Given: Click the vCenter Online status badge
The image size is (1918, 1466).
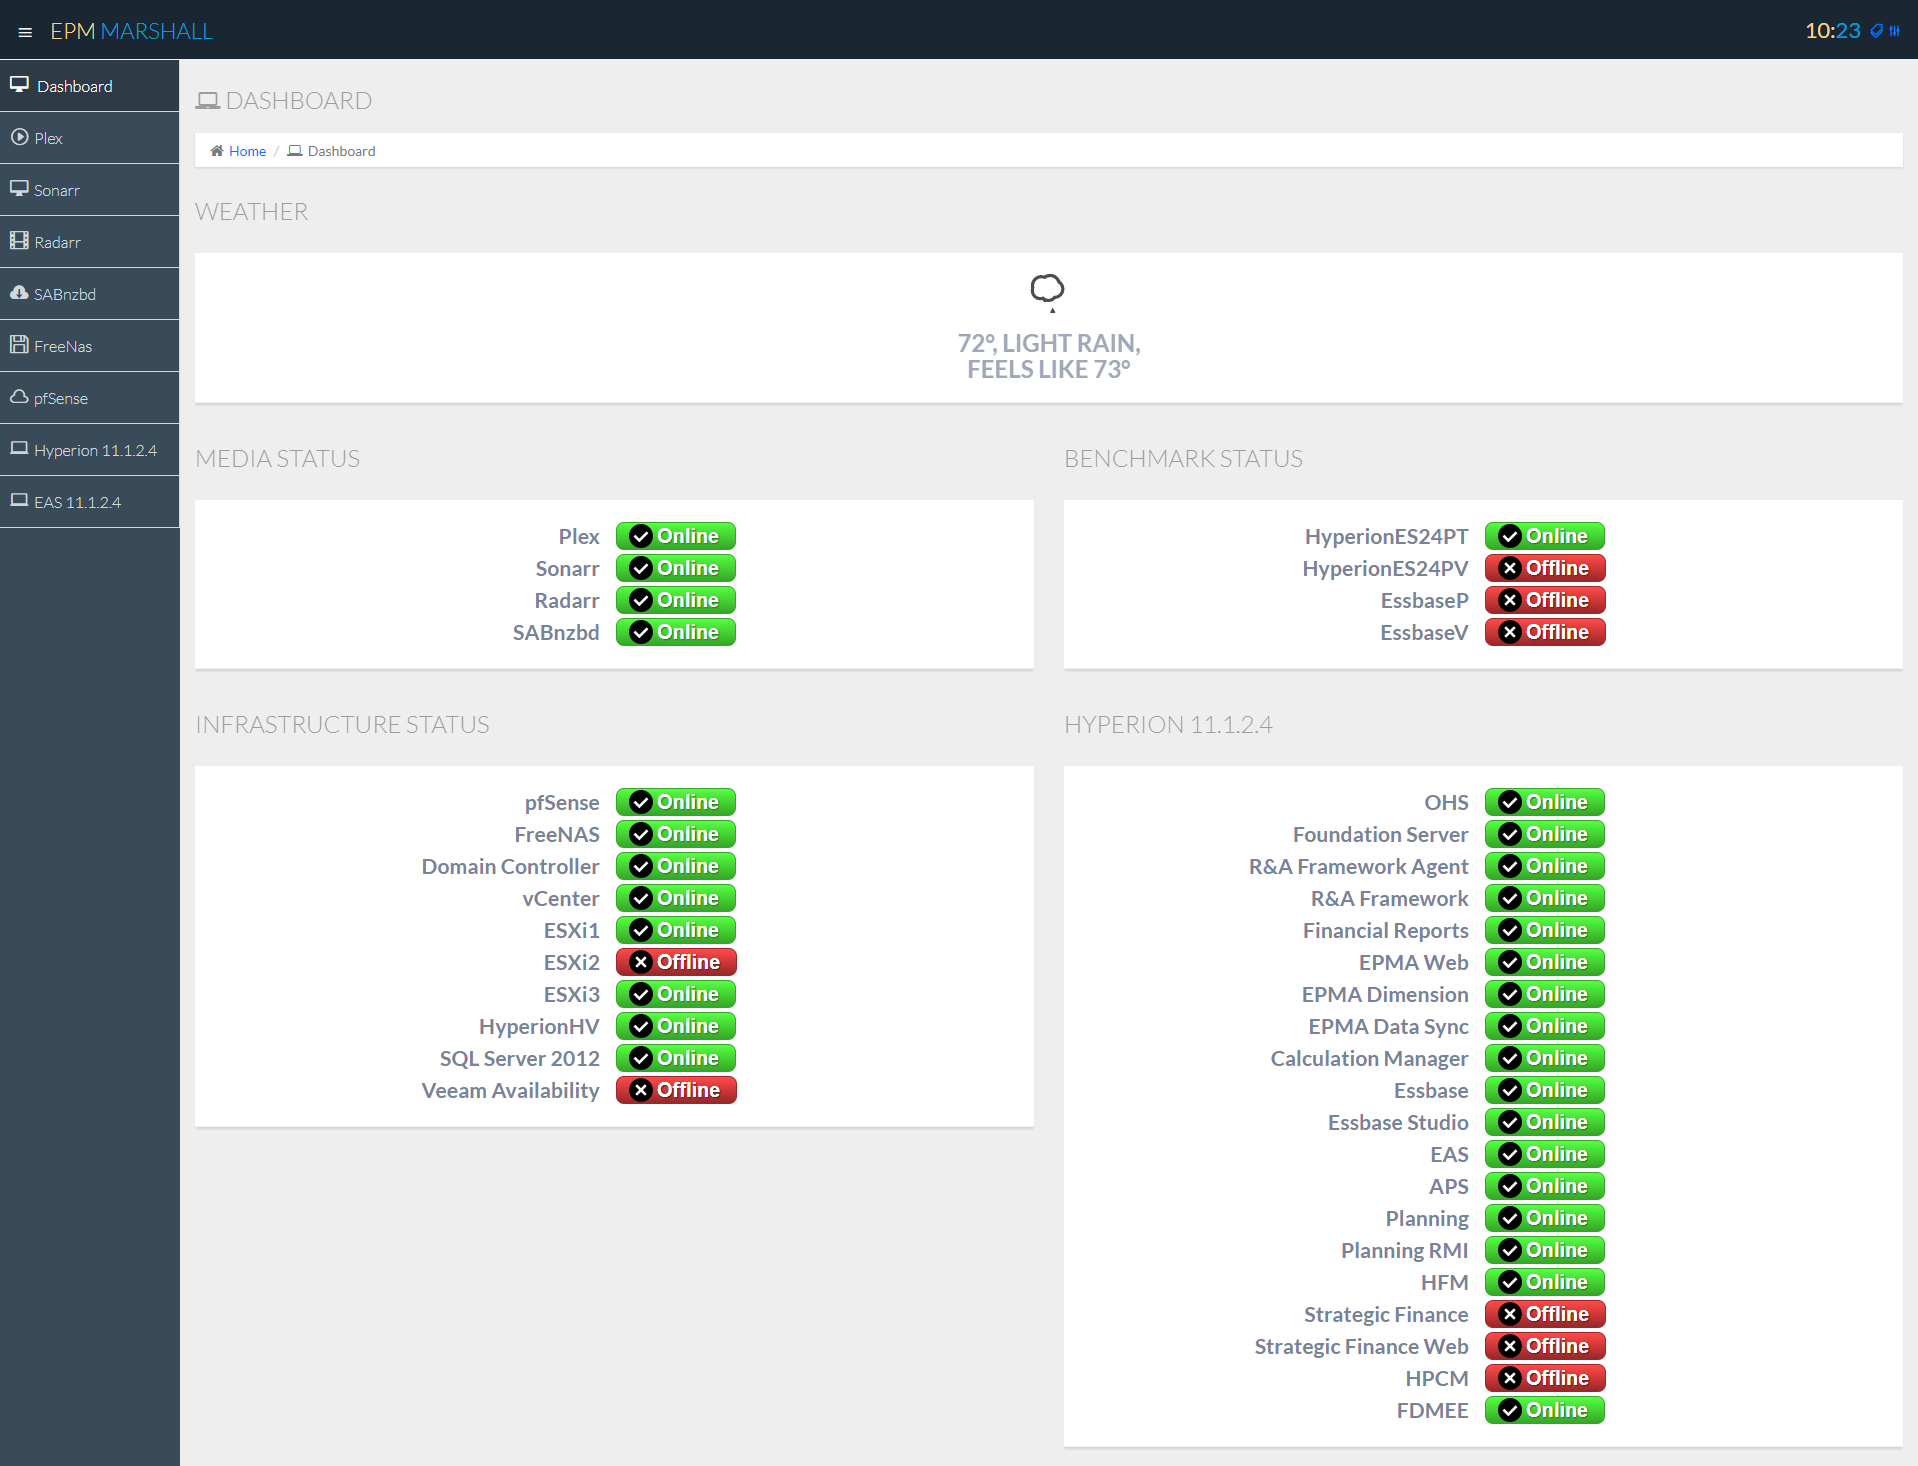Looking at the screenshot, I should [676, 898].
